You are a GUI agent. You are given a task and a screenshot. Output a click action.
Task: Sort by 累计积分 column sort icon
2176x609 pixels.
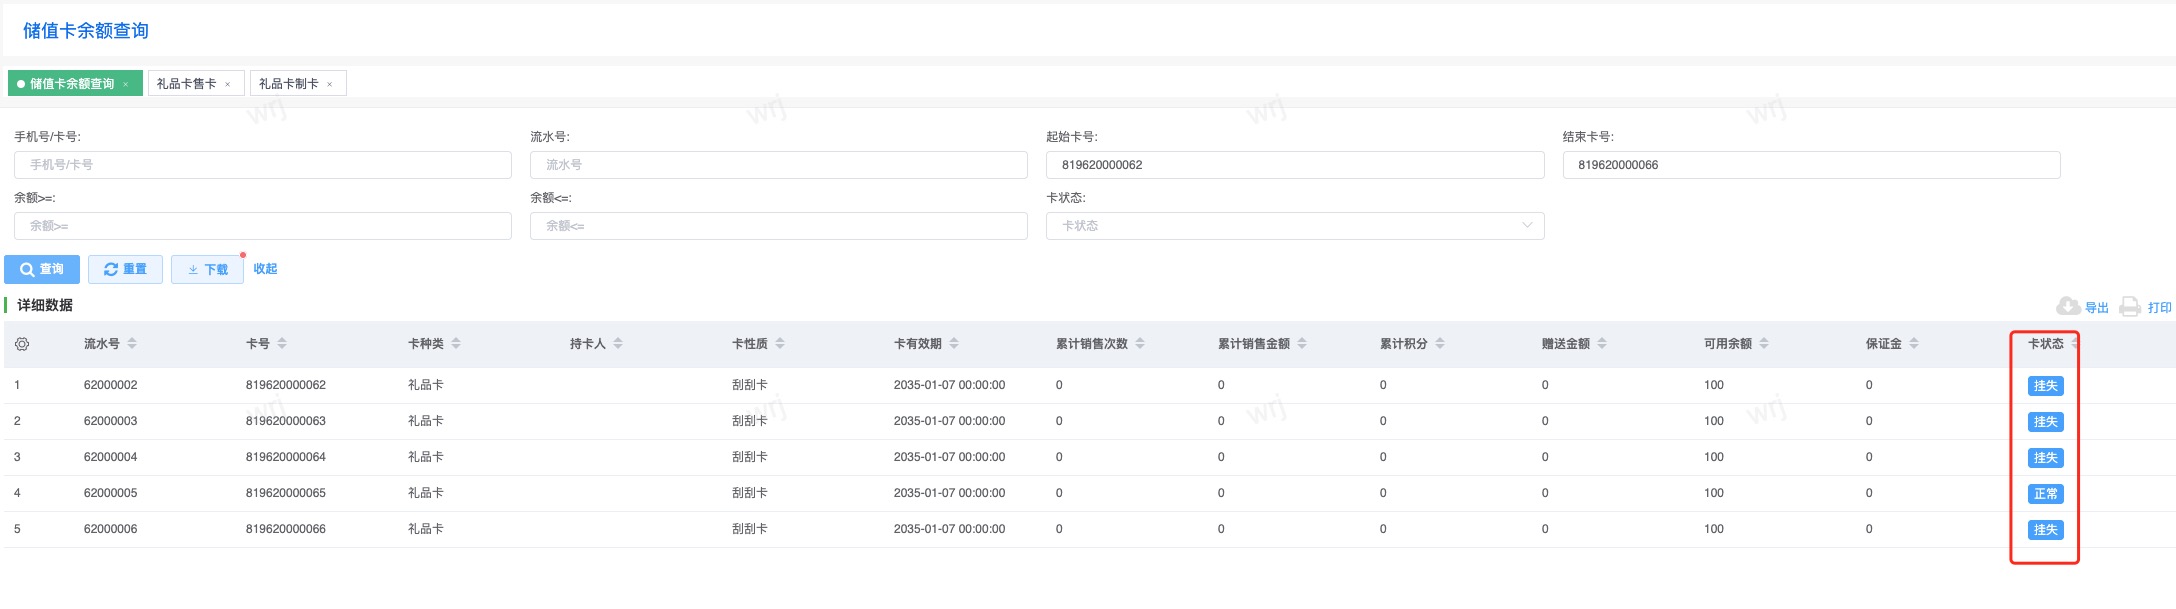tap(1440, 344)
